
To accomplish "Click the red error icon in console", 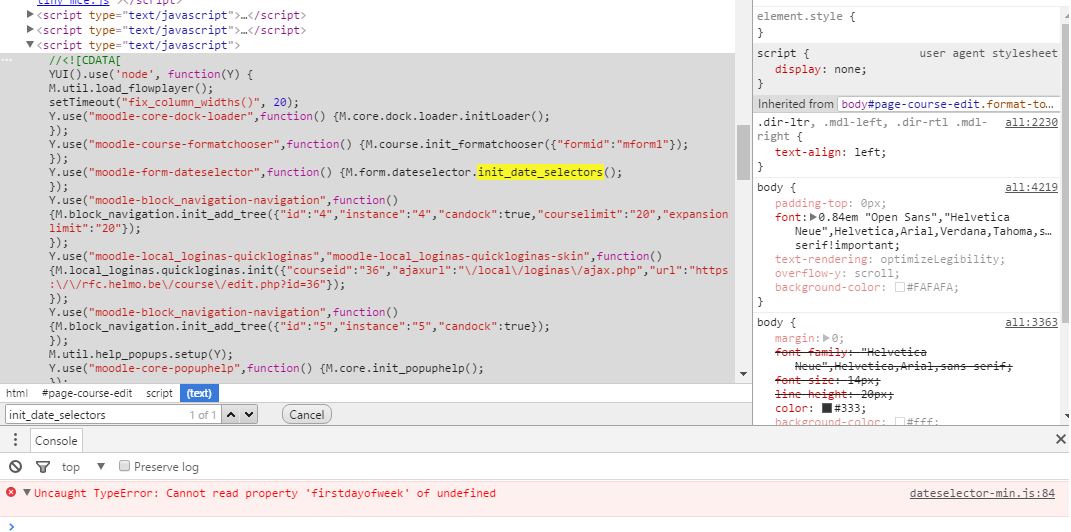I will click(x=11, y=492).
